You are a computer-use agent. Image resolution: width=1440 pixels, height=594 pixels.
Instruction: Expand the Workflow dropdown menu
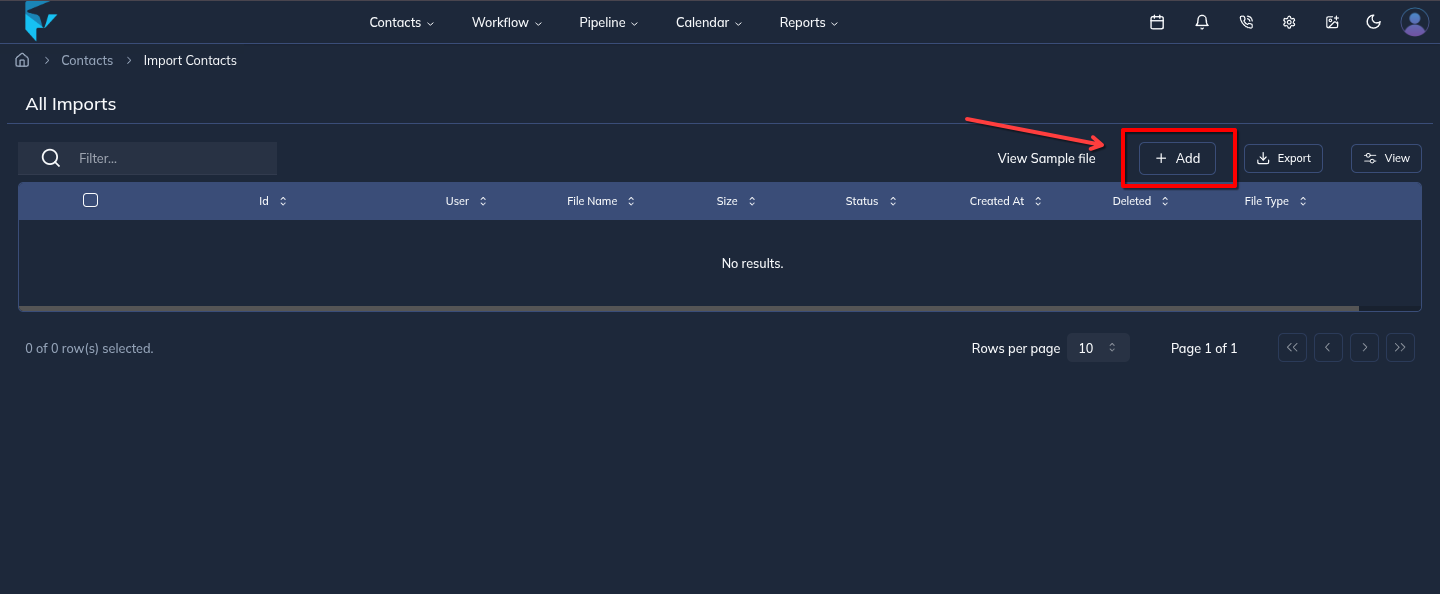(x=505, y=21)
